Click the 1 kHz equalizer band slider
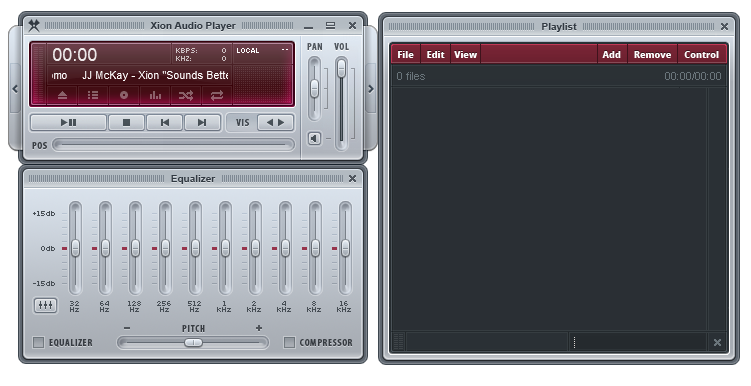751x386 pixels. tap(225, 248)
